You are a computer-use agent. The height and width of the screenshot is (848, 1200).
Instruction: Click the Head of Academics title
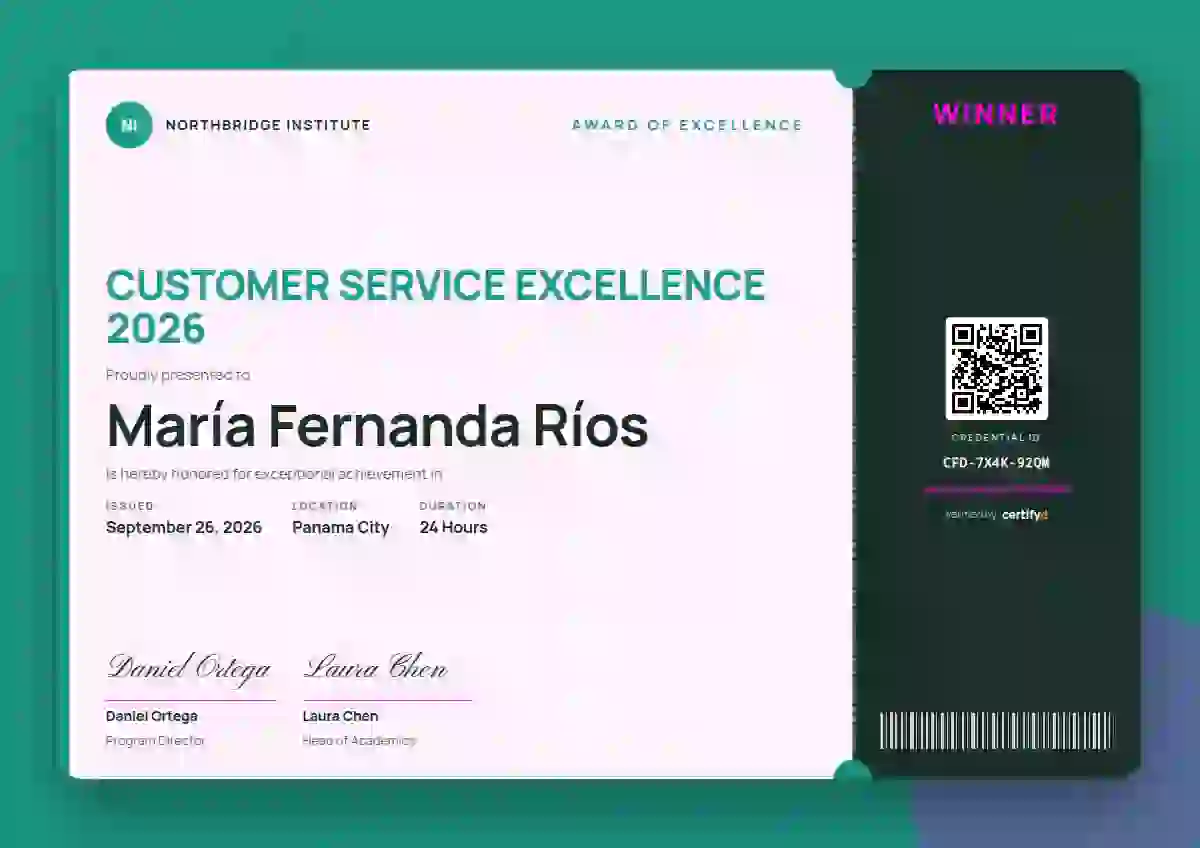tap(359, 741)
